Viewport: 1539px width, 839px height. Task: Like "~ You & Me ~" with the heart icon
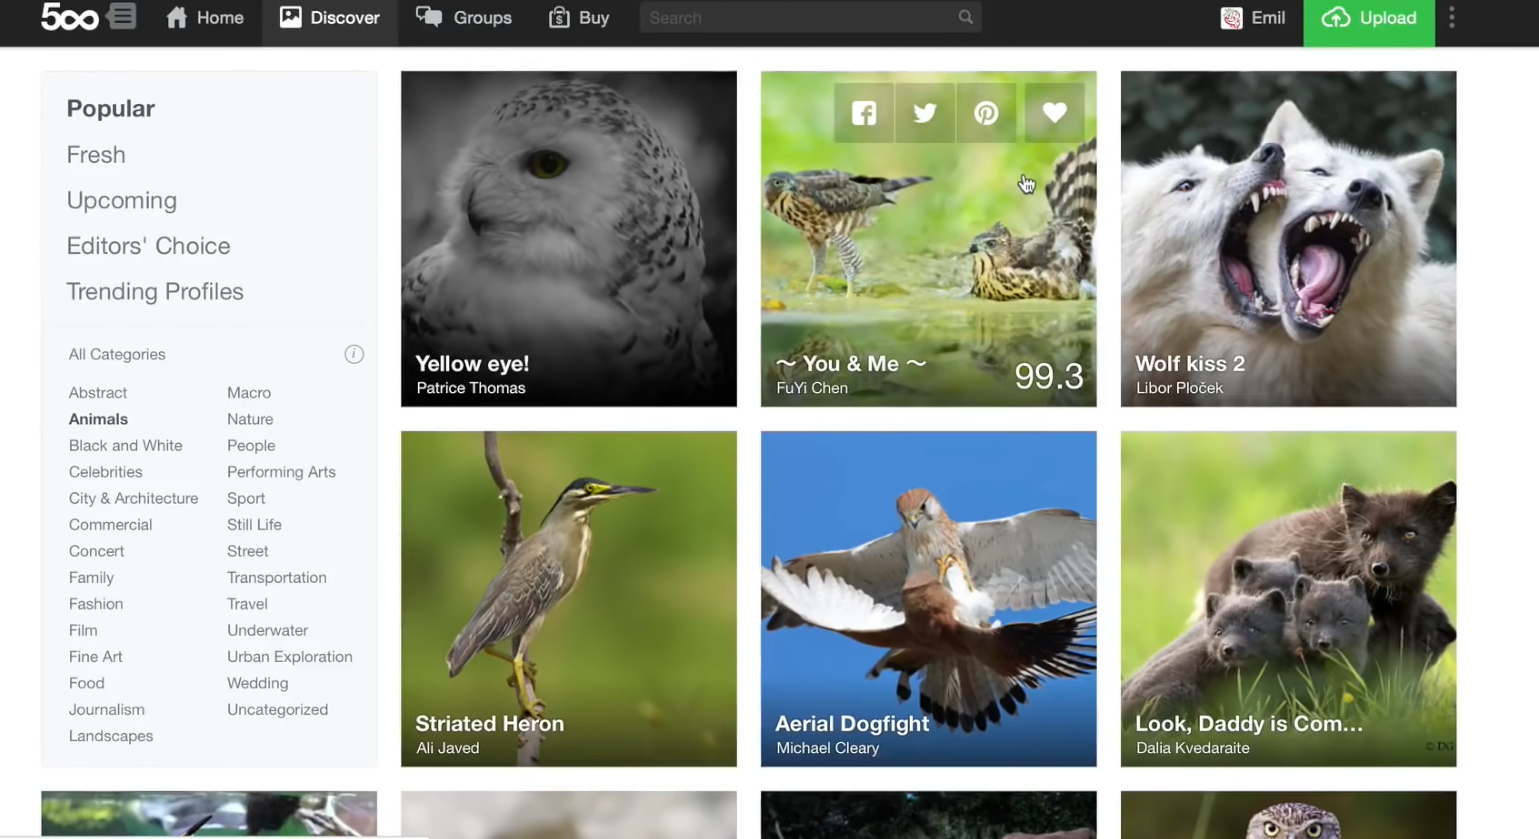coord(1055,112)
